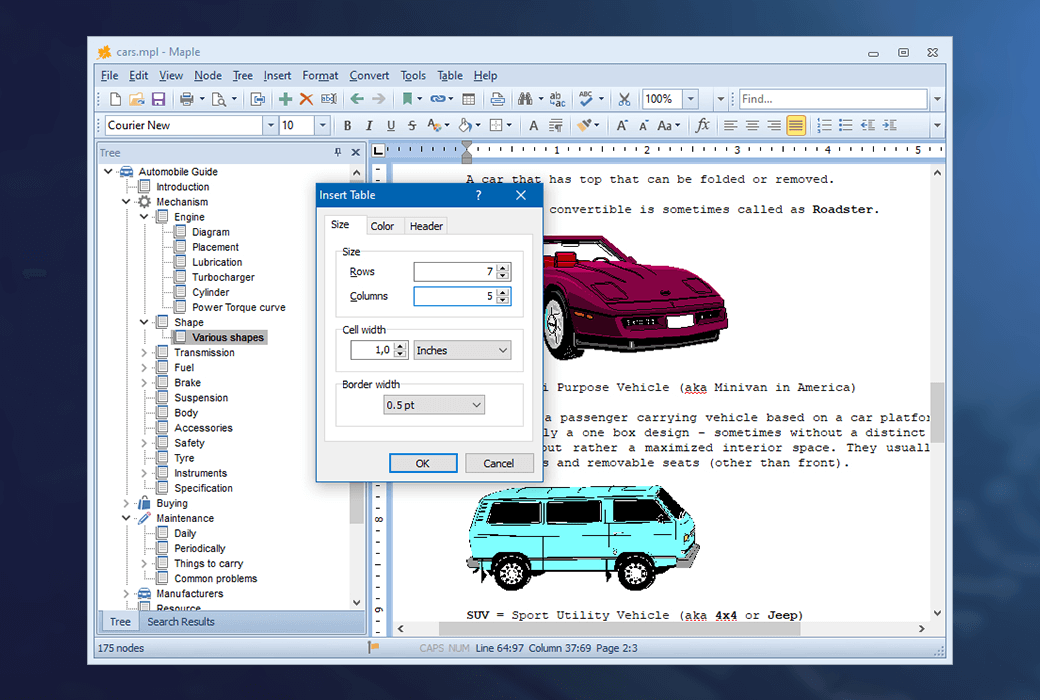Click the replace 'ab ac' icon
The image size is (1040, 700).
point(558,100)
